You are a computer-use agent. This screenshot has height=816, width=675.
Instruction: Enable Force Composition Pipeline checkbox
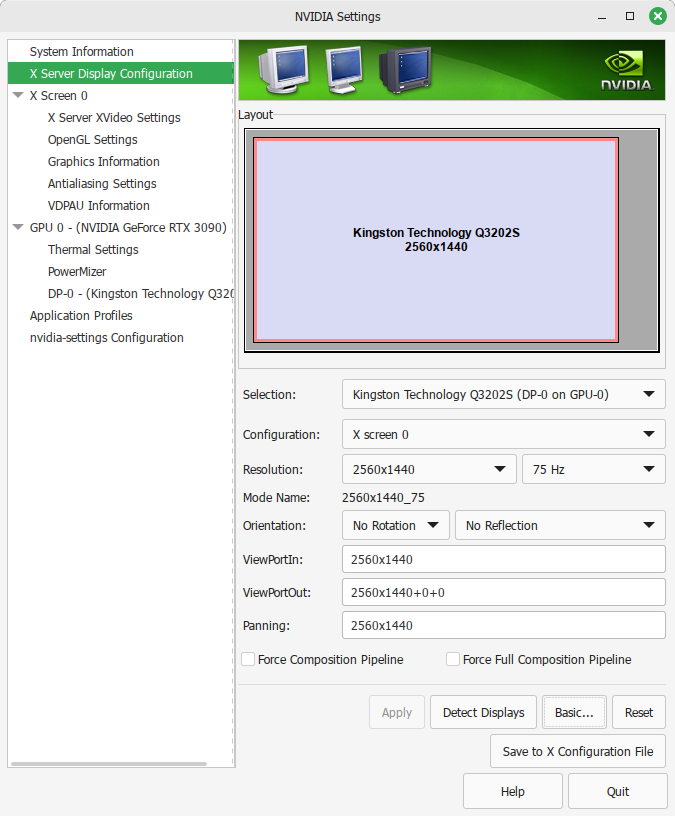(x=248, y=659)
